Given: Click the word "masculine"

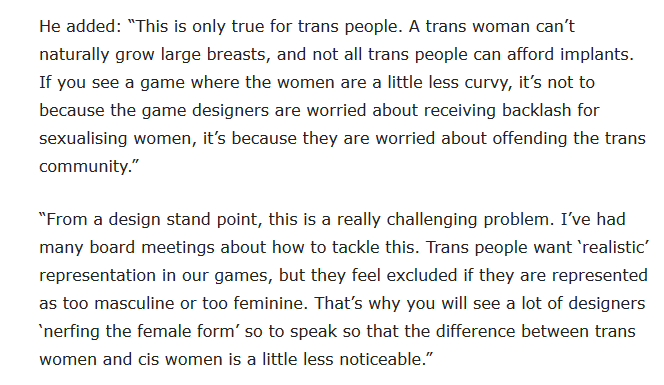Looking at the screenshot, I should (x=133, y=304).
